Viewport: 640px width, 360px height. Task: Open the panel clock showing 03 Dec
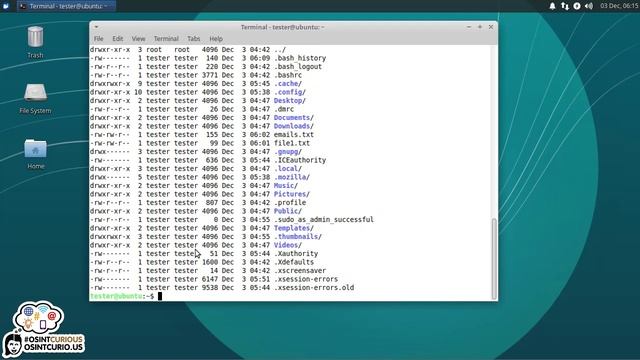click(x=619, y=6)
